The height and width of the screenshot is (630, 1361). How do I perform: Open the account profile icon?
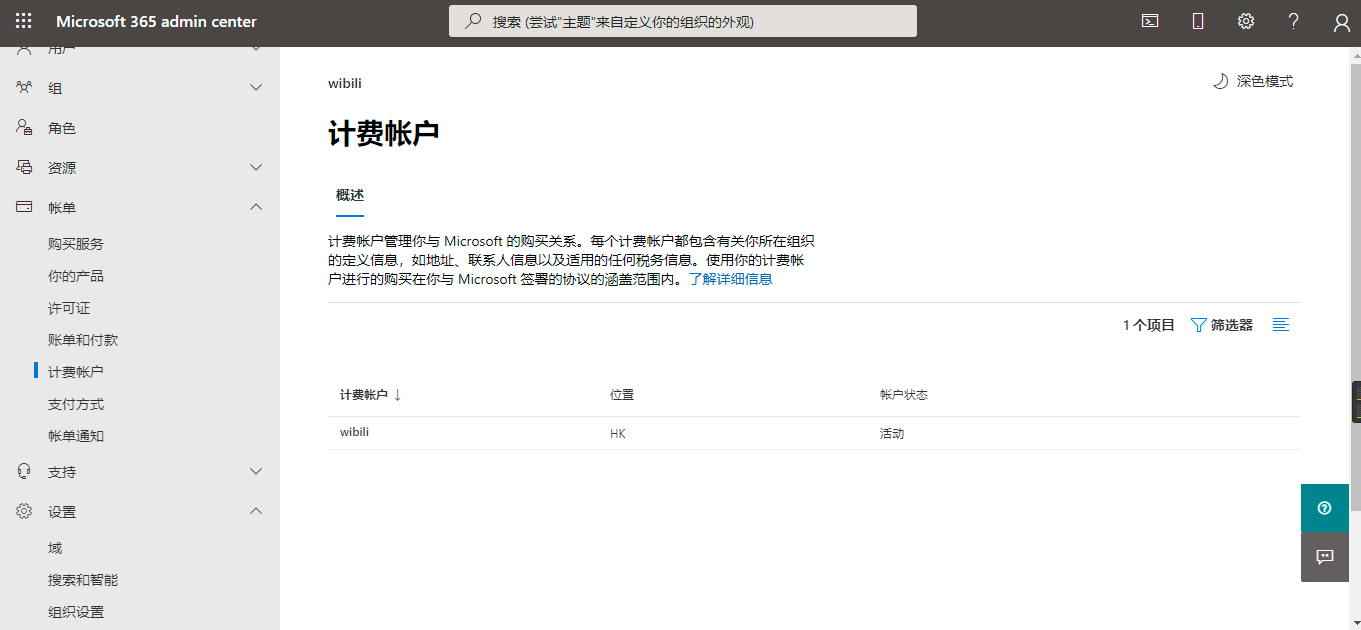coord(1342,22)
